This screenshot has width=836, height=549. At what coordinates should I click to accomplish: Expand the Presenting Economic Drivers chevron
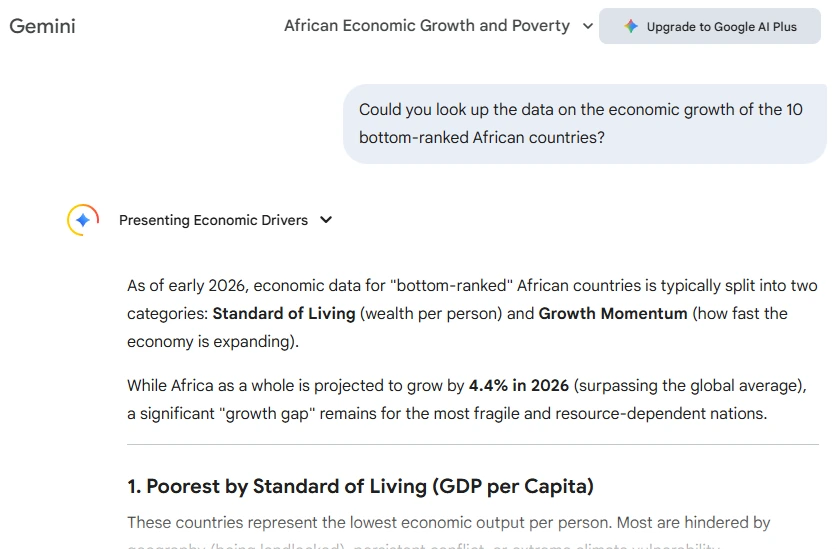coord(326,220)
